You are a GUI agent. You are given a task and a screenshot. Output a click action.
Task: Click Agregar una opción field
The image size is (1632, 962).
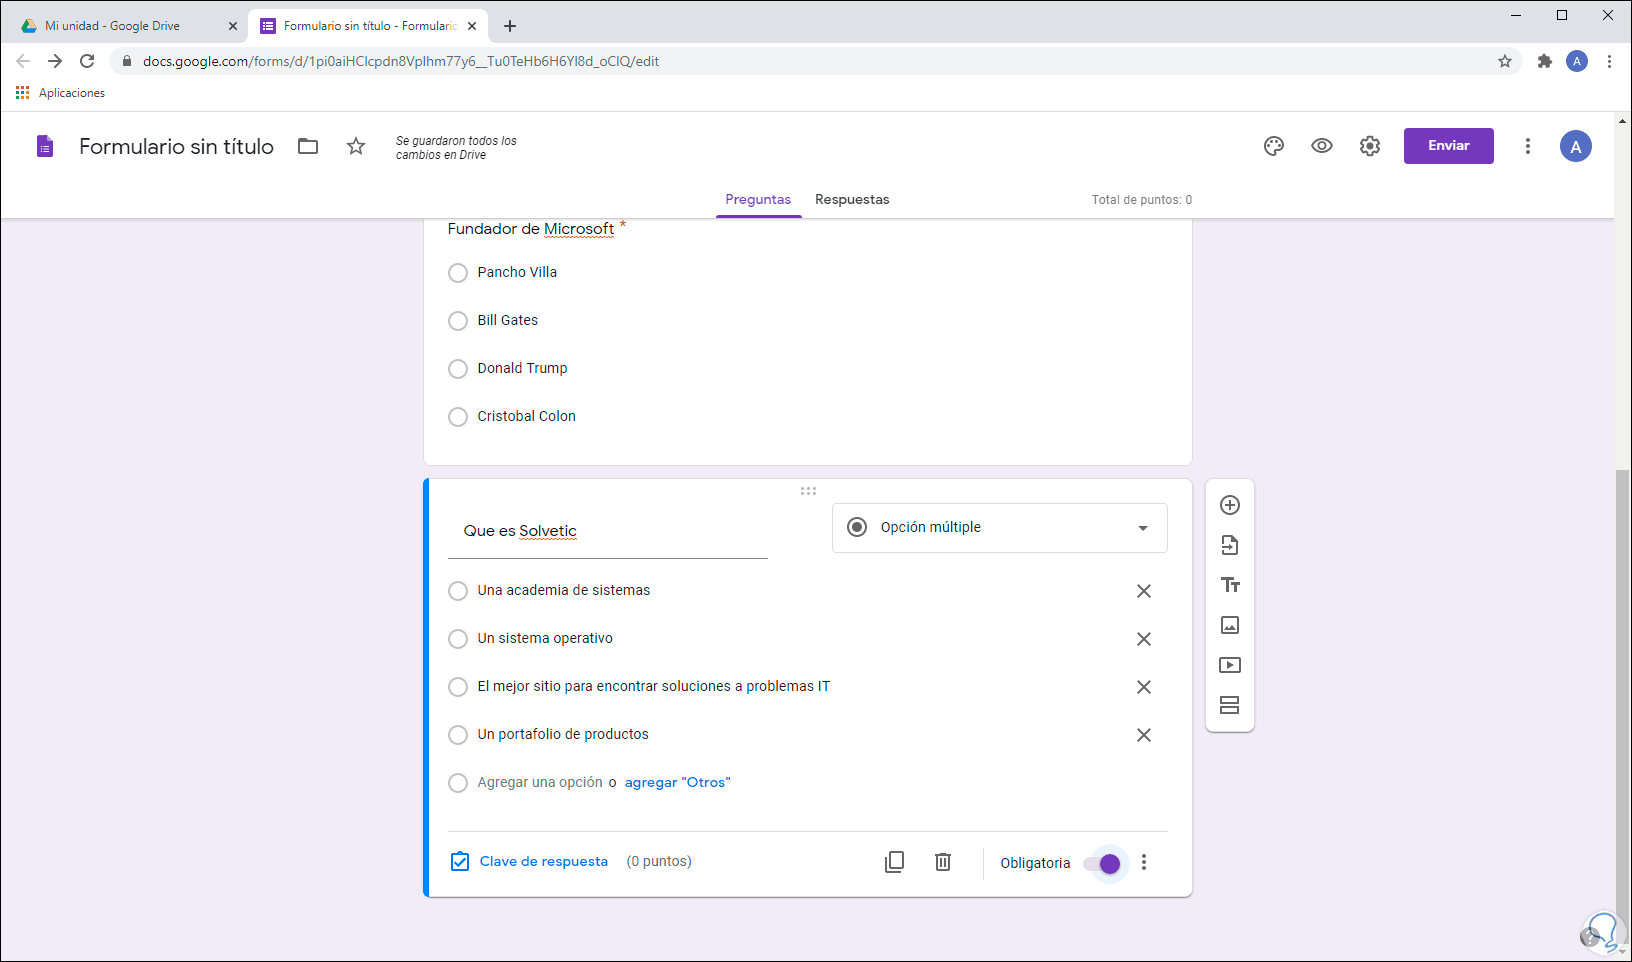click(x=540, y=782)
